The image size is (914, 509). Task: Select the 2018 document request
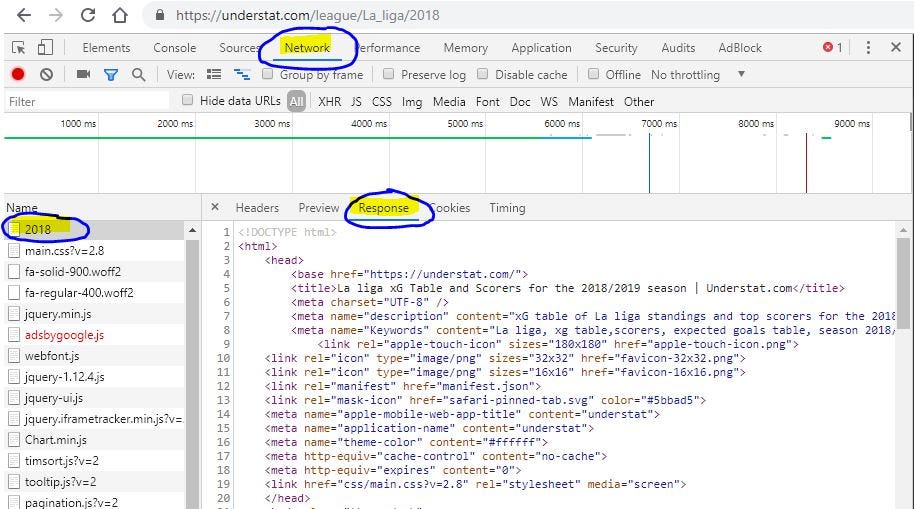[96, 229]
